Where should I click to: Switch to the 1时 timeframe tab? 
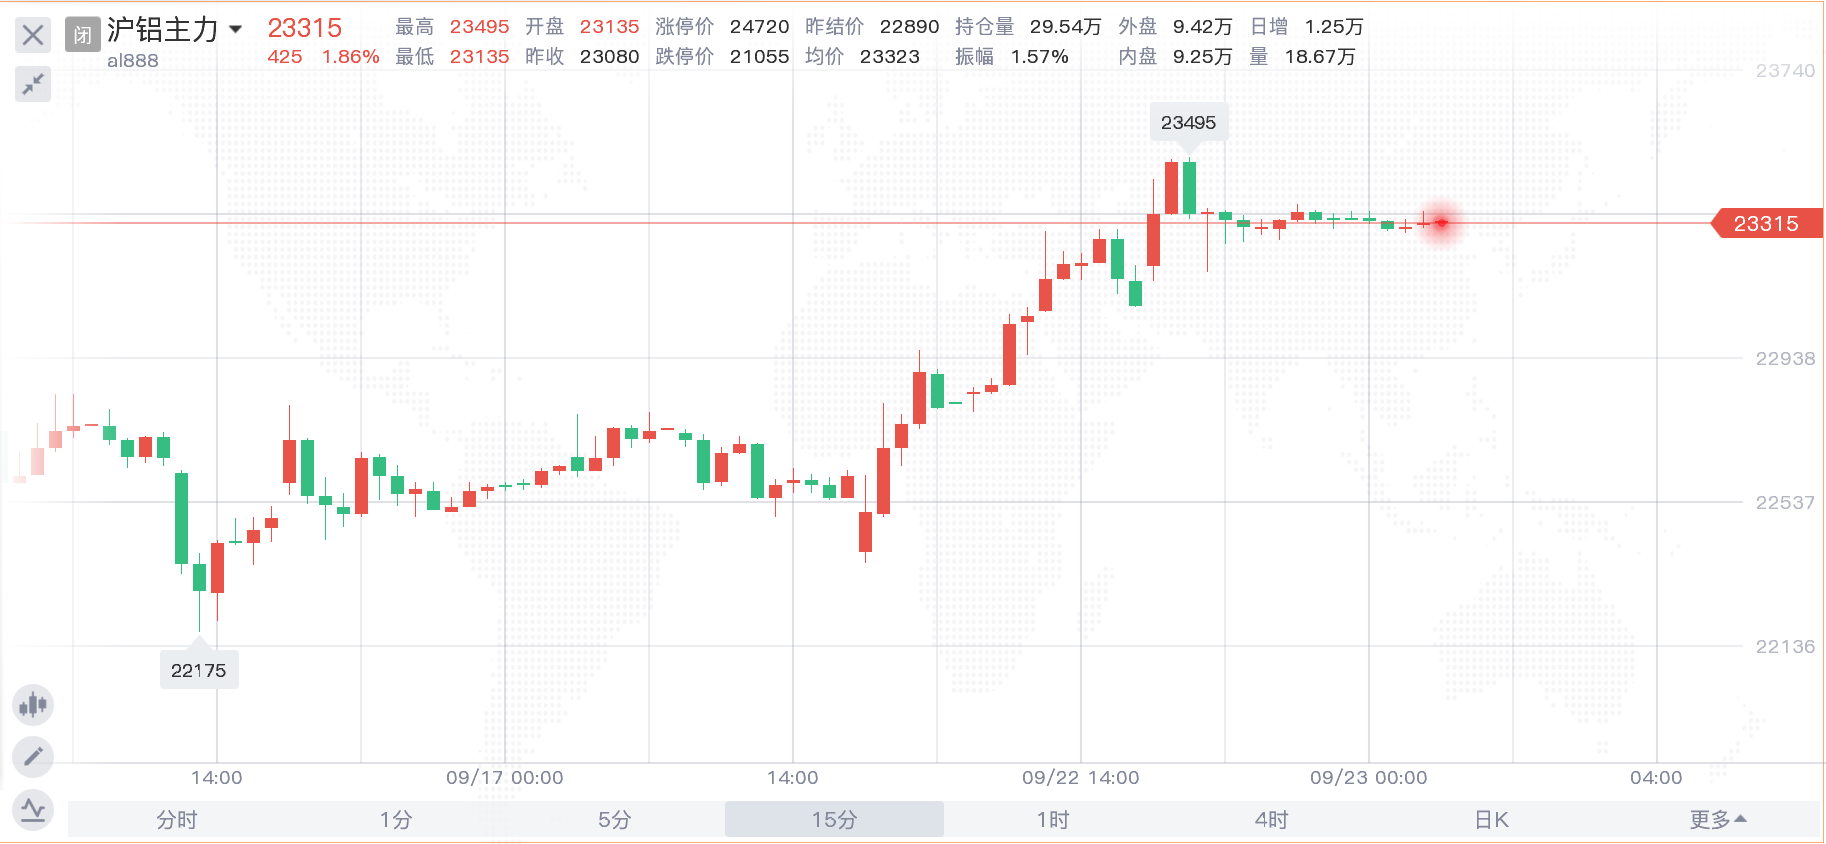(x=1053, y=820)
